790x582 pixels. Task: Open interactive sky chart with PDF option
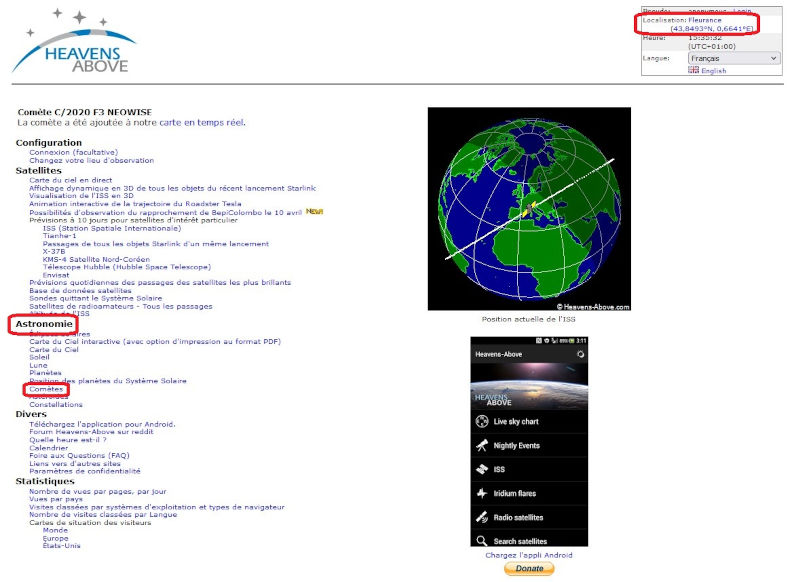[155, 341]
